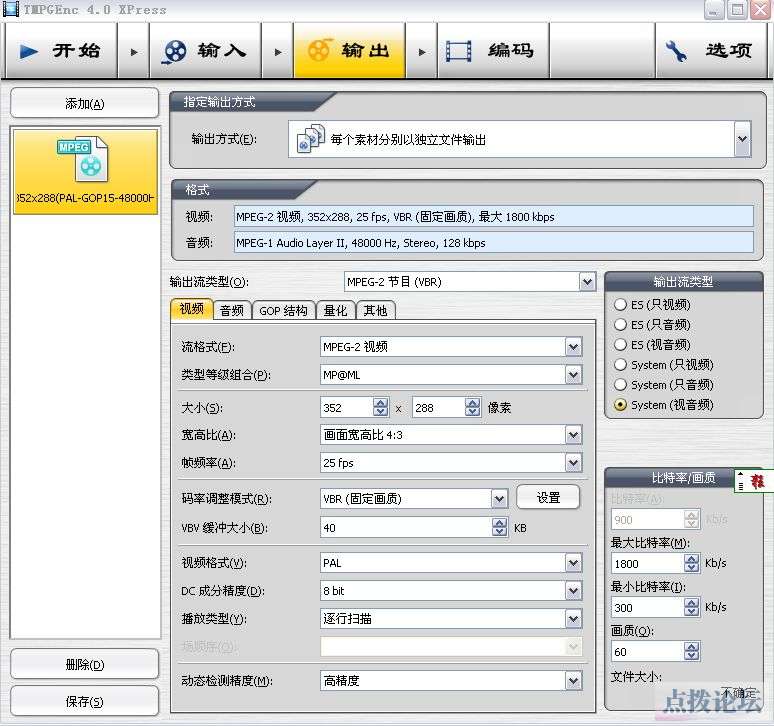Click the TMPGEnc app icon in title bar

tap(11, 9)
